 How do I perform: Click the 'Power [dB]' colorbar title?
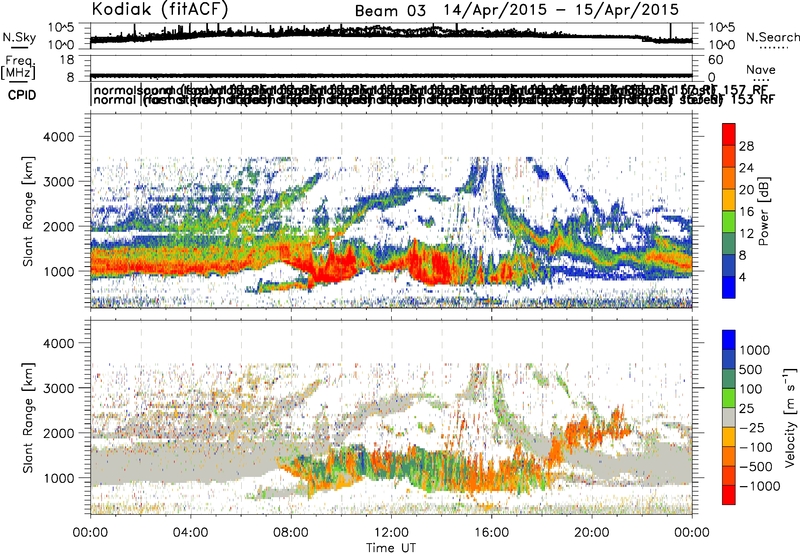pyautogui.click(x=764, y=211)
